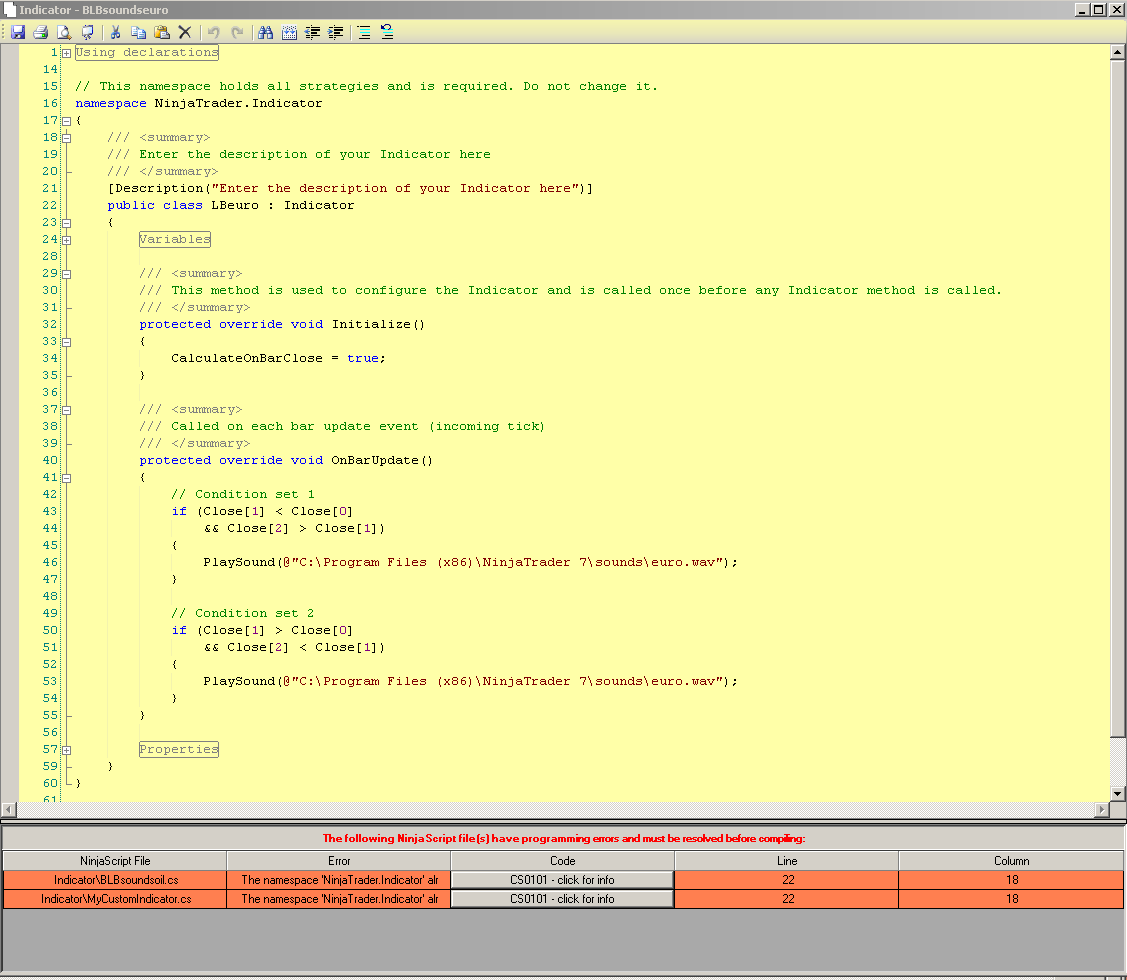Click the collapsed 'Properties' box text
This screenshot has width=1127, height=980.
[x=178, y=749]
